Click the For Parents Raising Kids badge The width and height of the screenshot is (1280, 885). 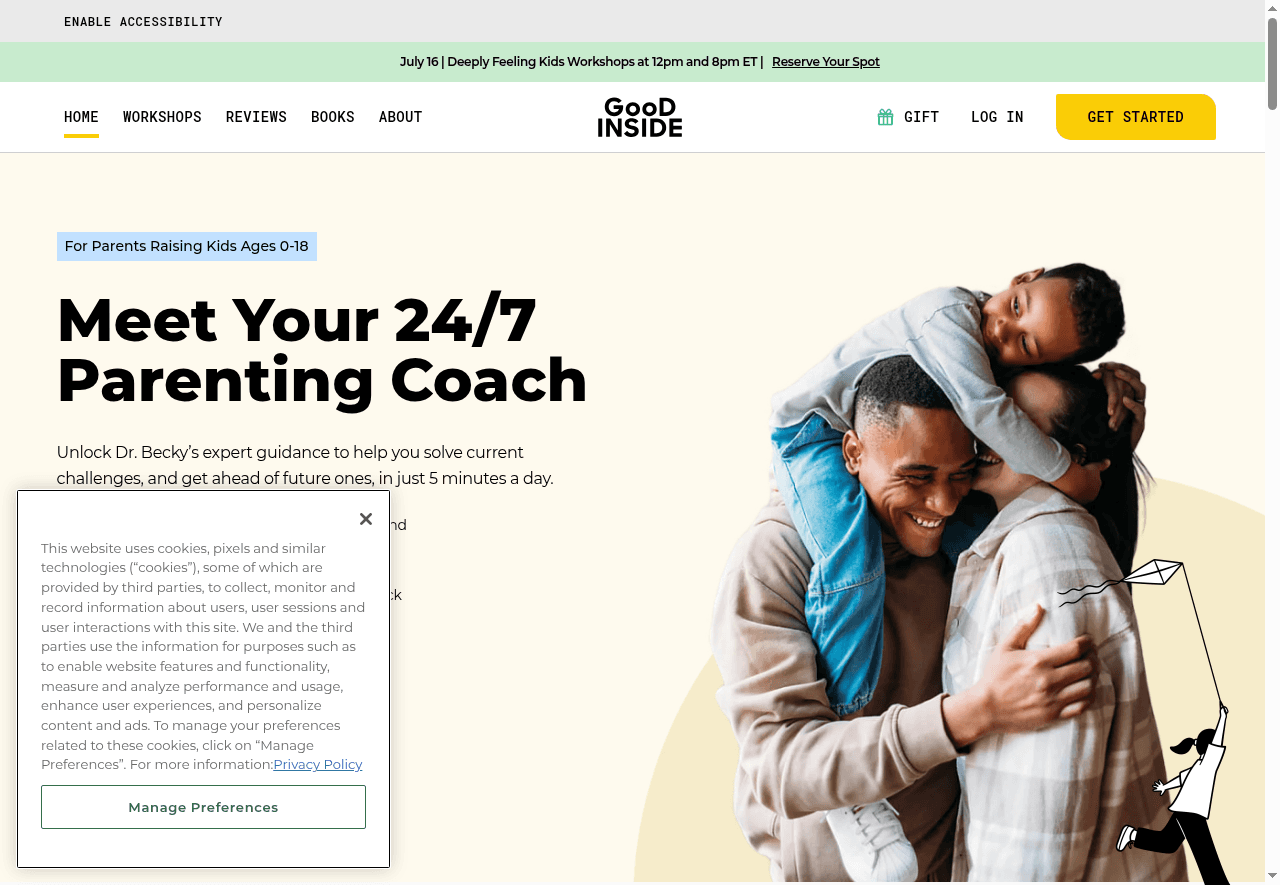(187, 246)
